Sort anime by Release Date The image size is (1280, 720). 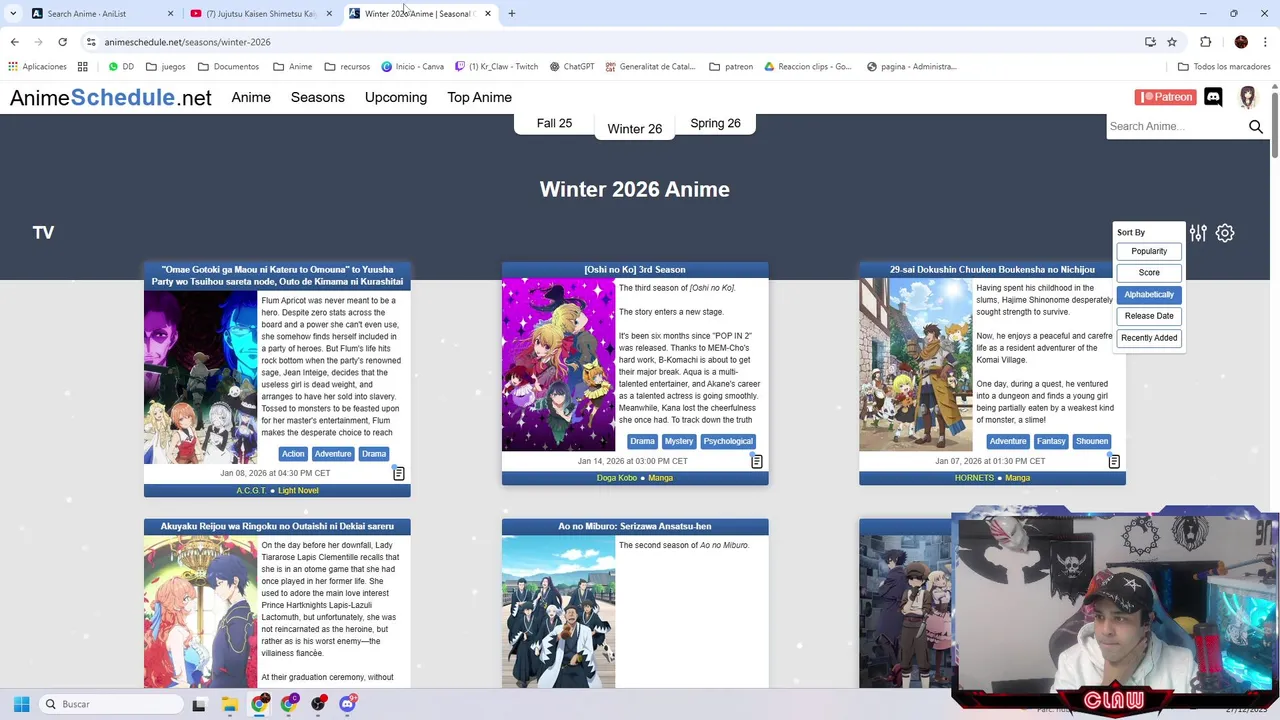click(x=1149, y=316)
